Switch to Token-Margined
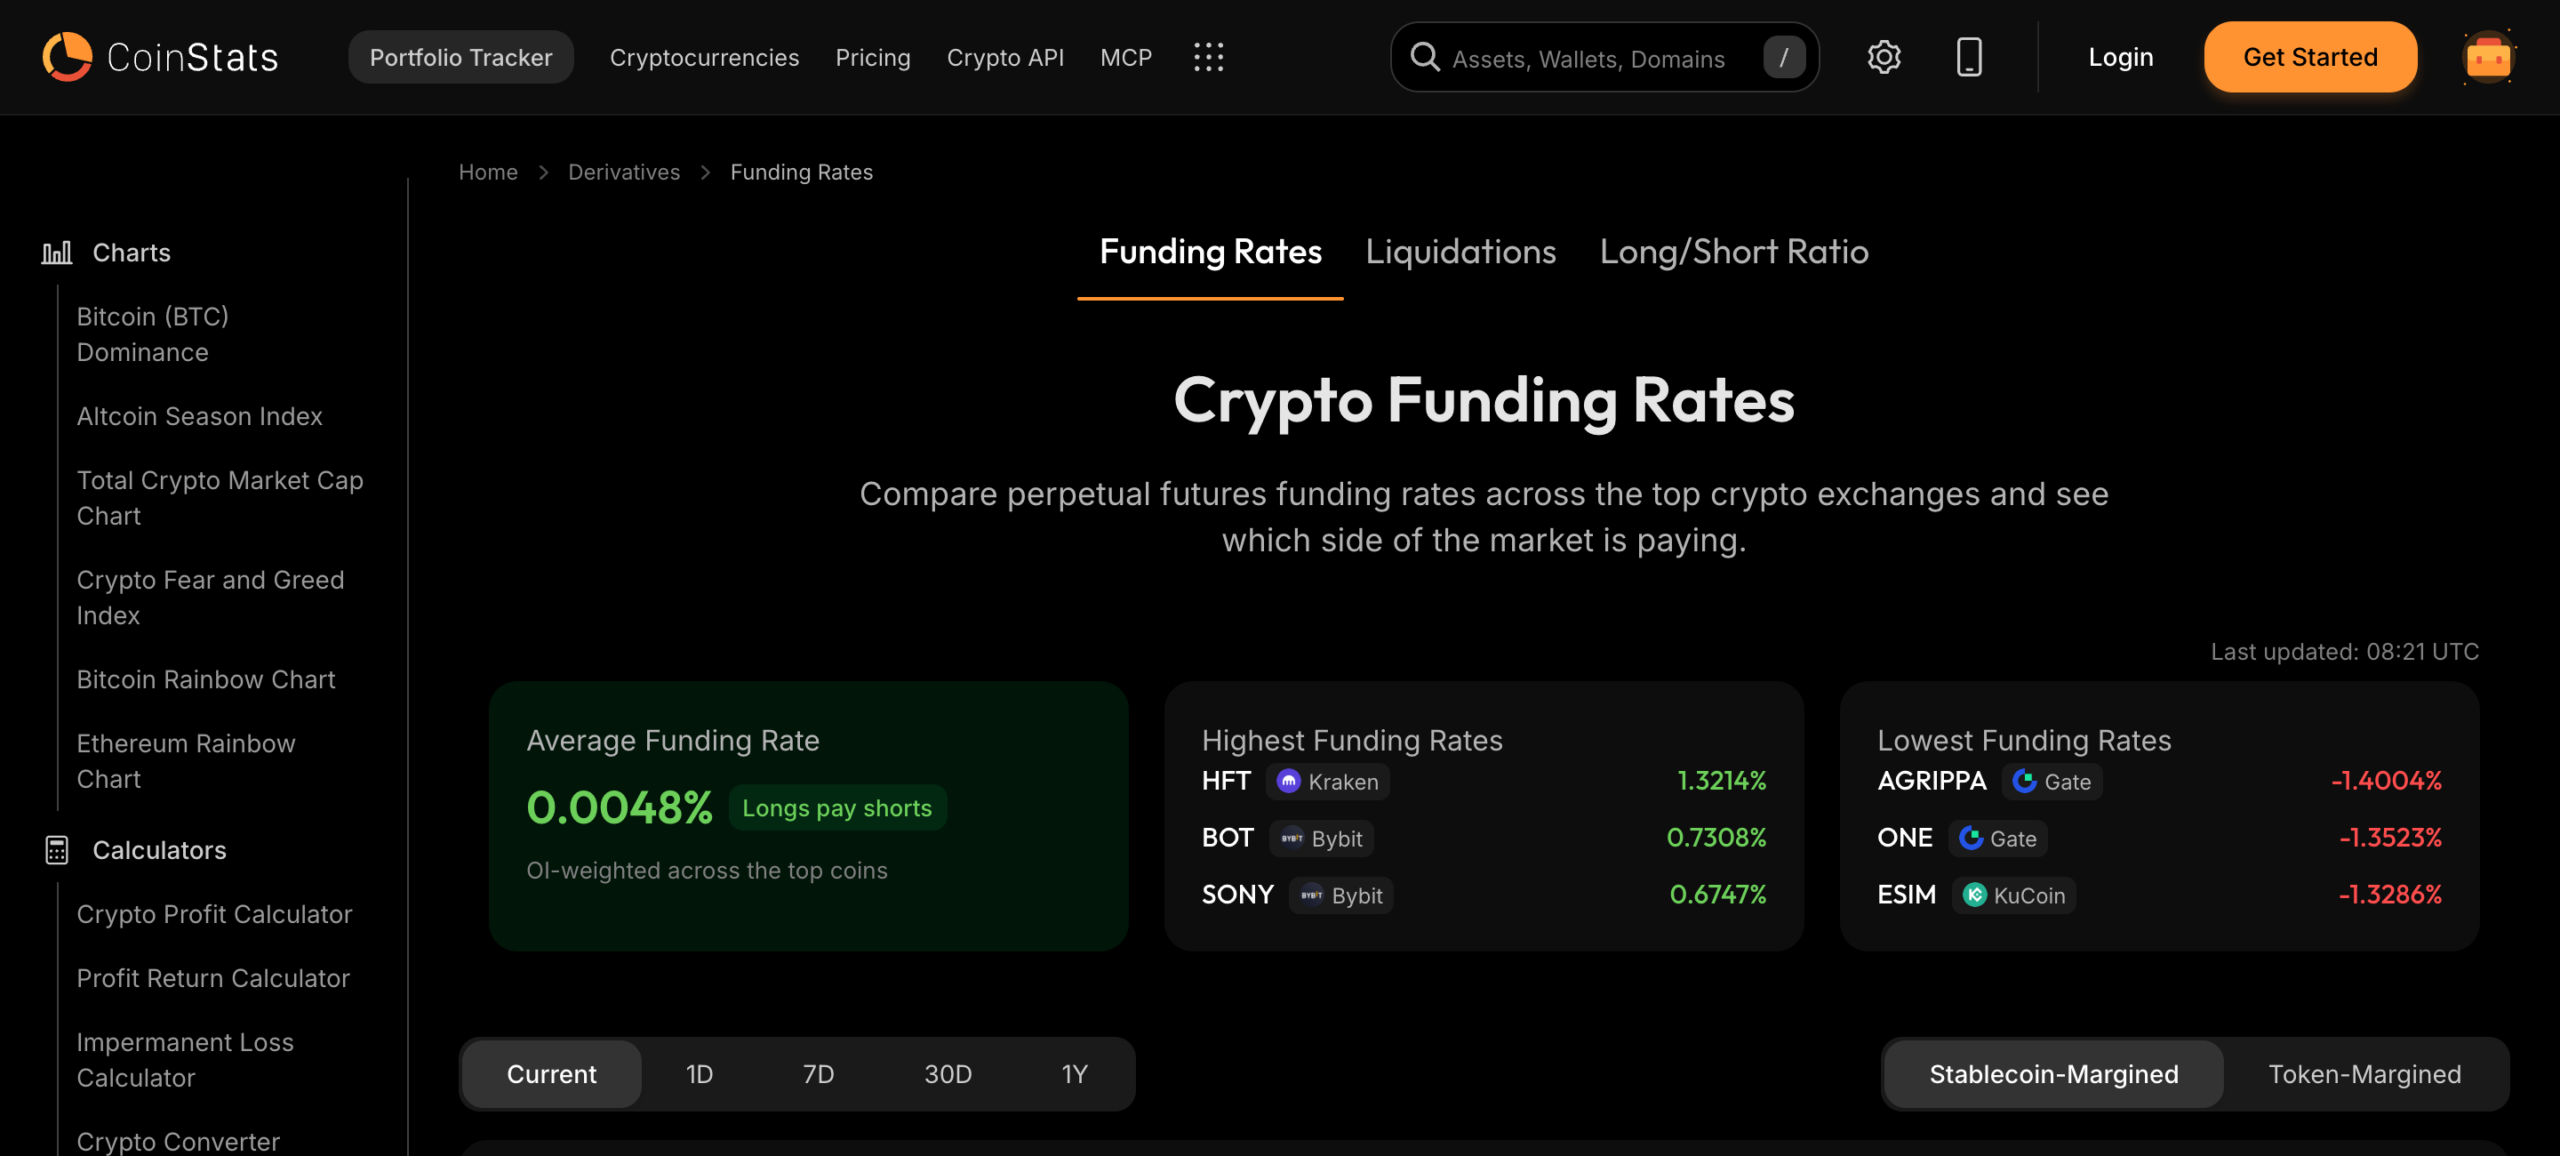 point(2365,1074)
